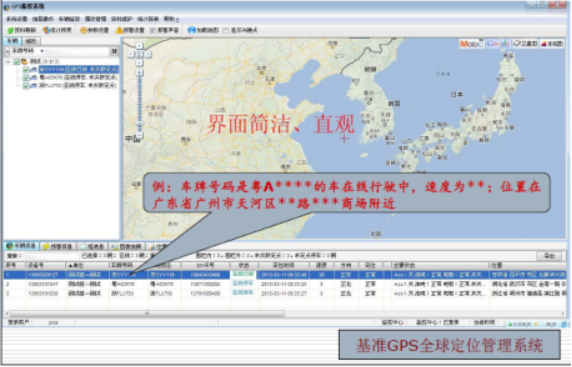
Task: Uncheck the first vehicle in tree
Action: pyautogui.click(x=26, y=70)
